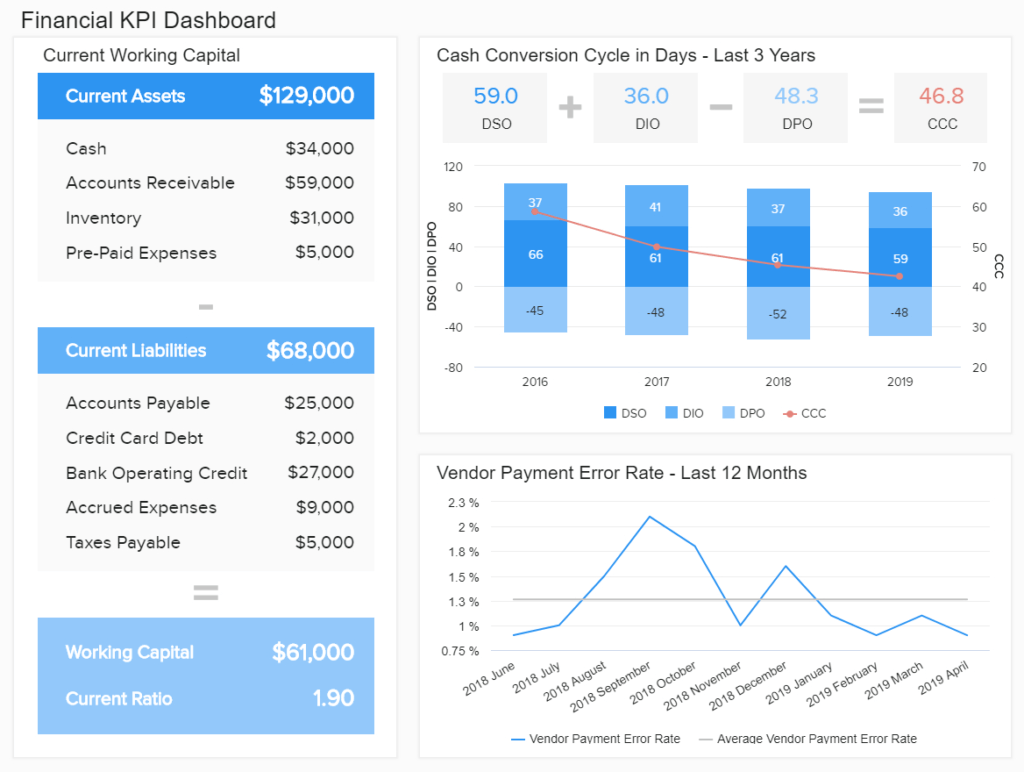Click the minus symbol below Pre-Paid Expenses
Screen dimensions: 1024x772
pyautogui.click(x=205, y=307)
